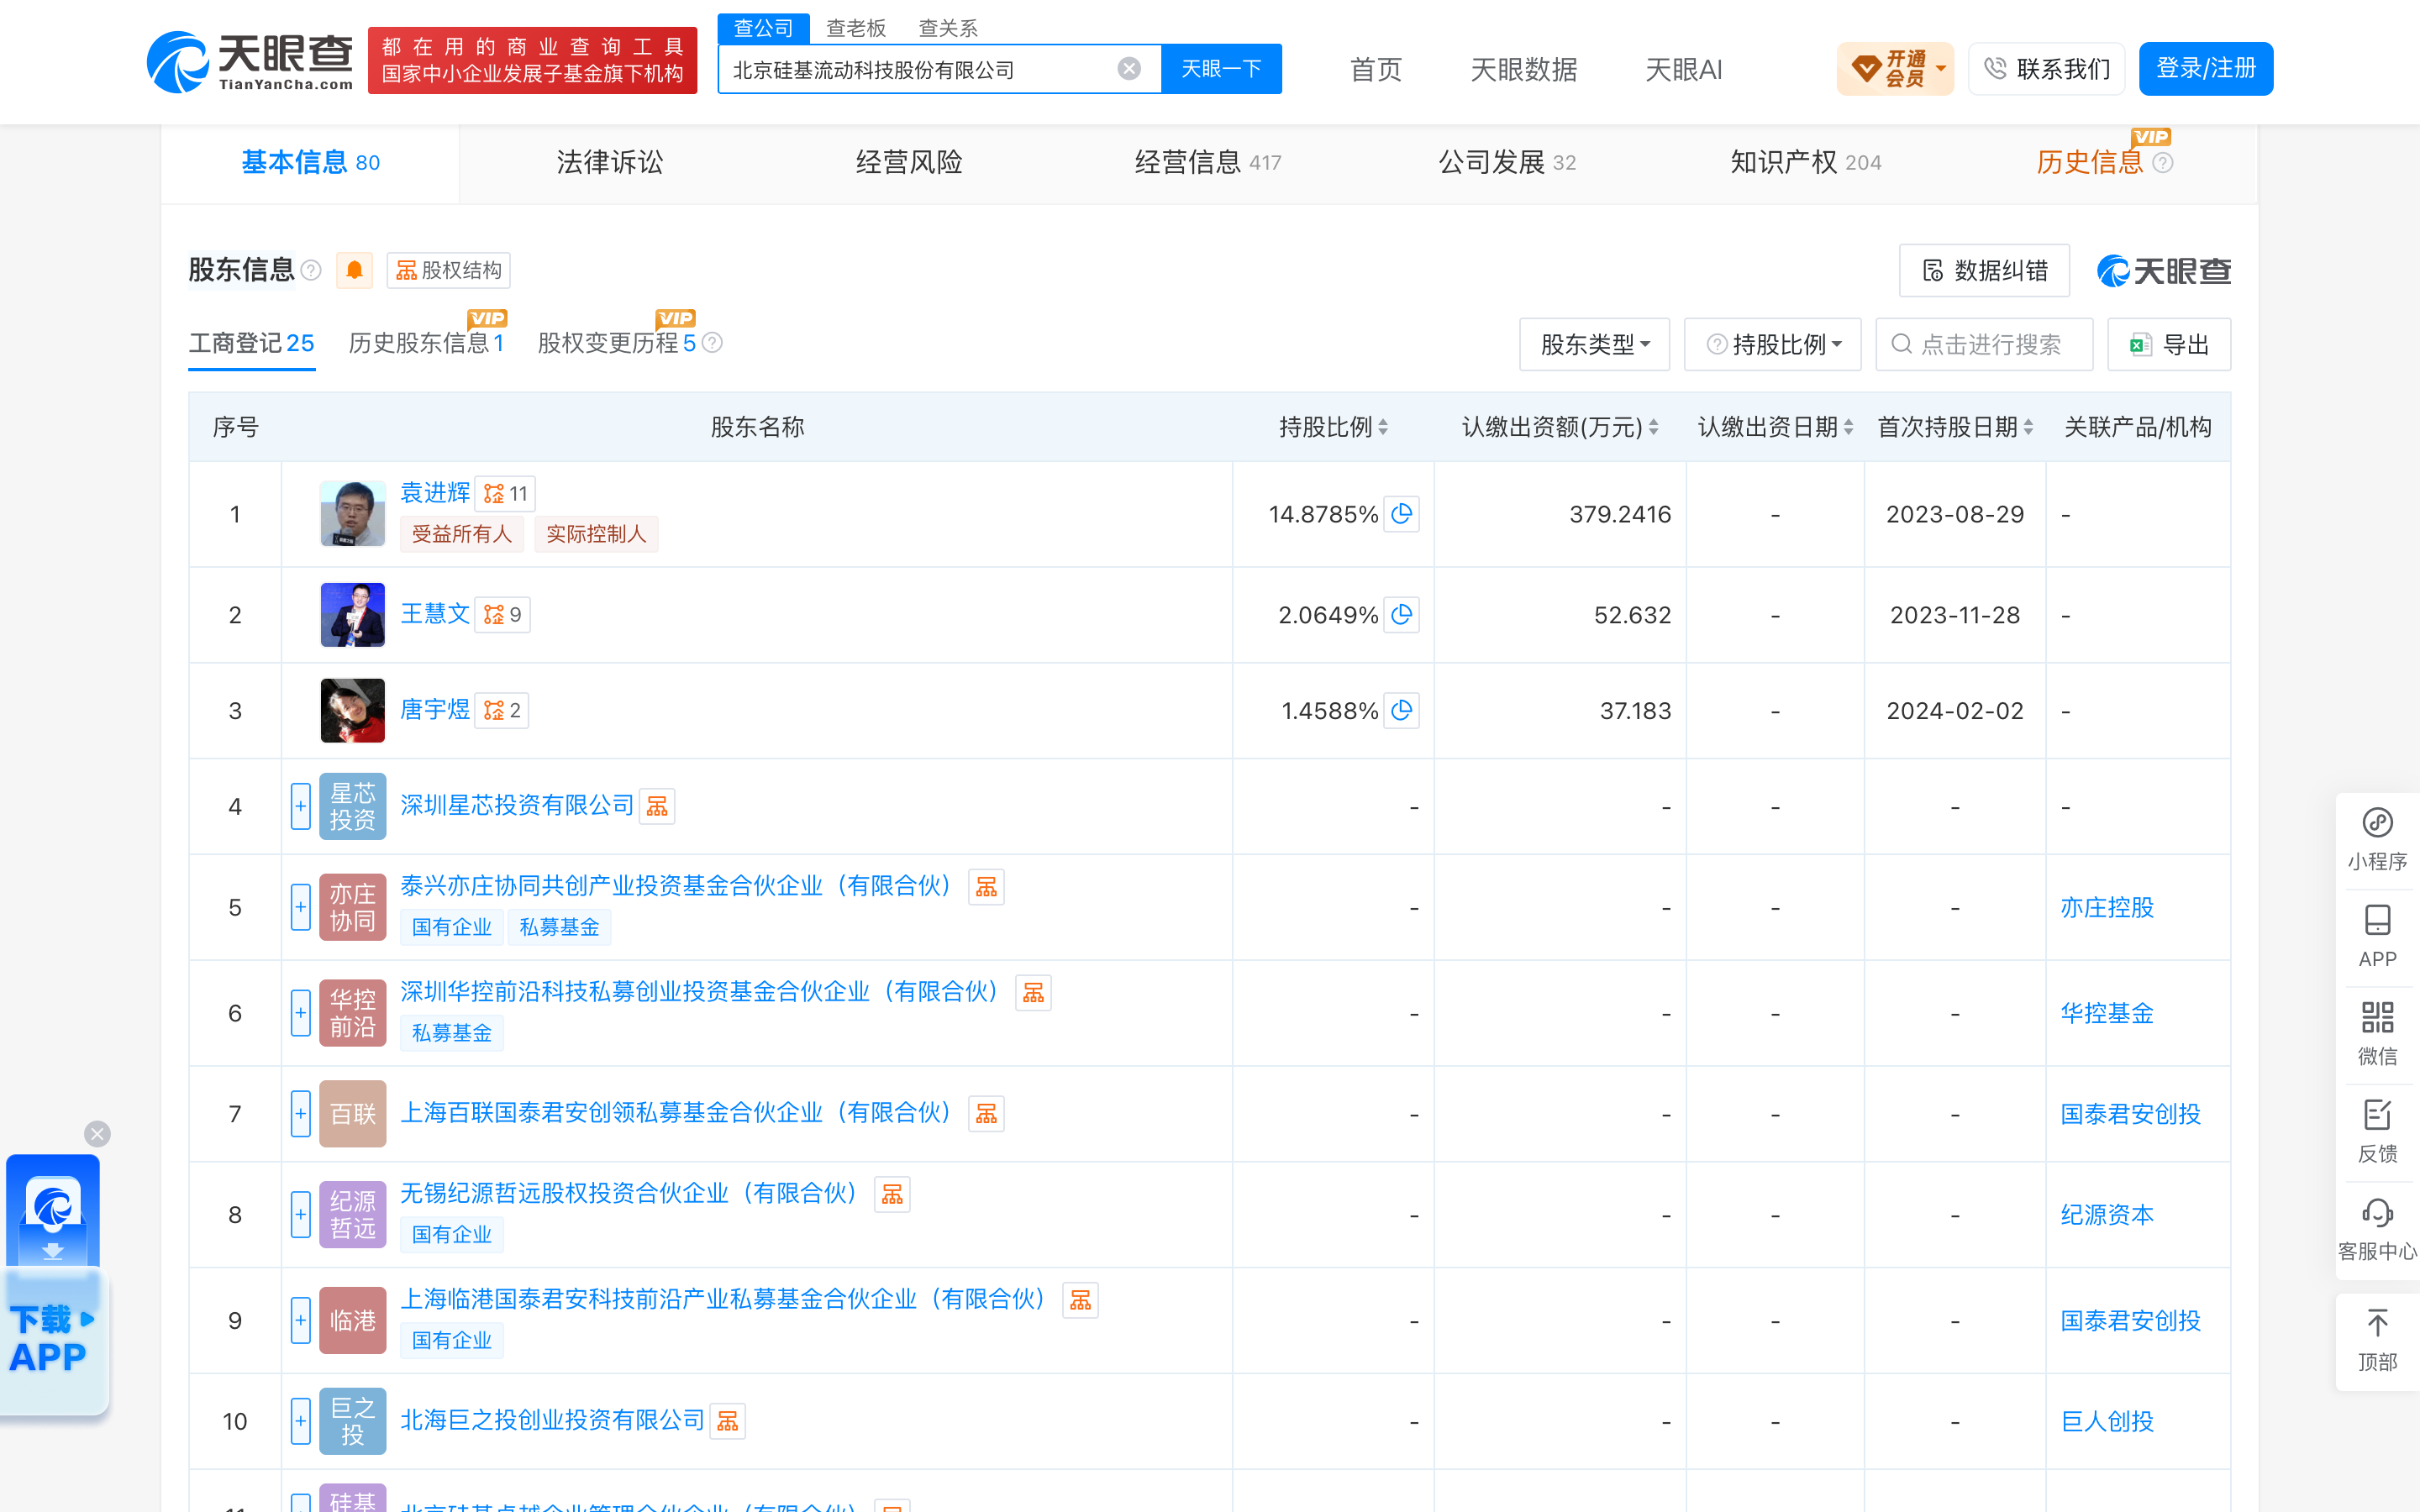Viewport: 2420px width, 1512px height.
Task: Open the 小程序 sidebar icon
Action: (x=2377, y=840)
